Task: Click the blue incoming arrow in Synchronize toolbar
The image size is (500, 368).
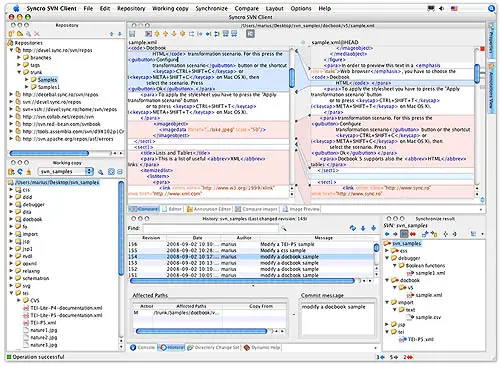Action: [387, 234]
